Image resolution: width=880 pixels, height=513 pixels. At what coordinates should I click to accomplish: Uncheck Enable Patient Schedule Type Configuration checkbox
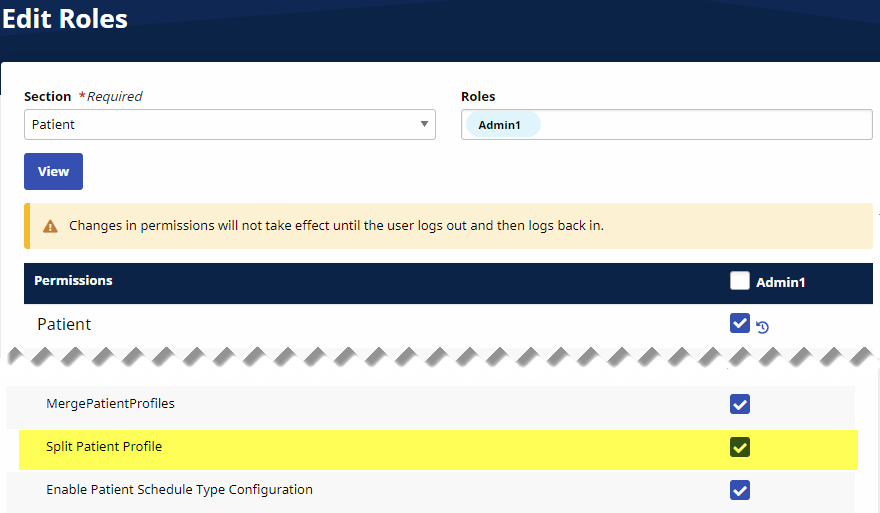click(740, 490)
